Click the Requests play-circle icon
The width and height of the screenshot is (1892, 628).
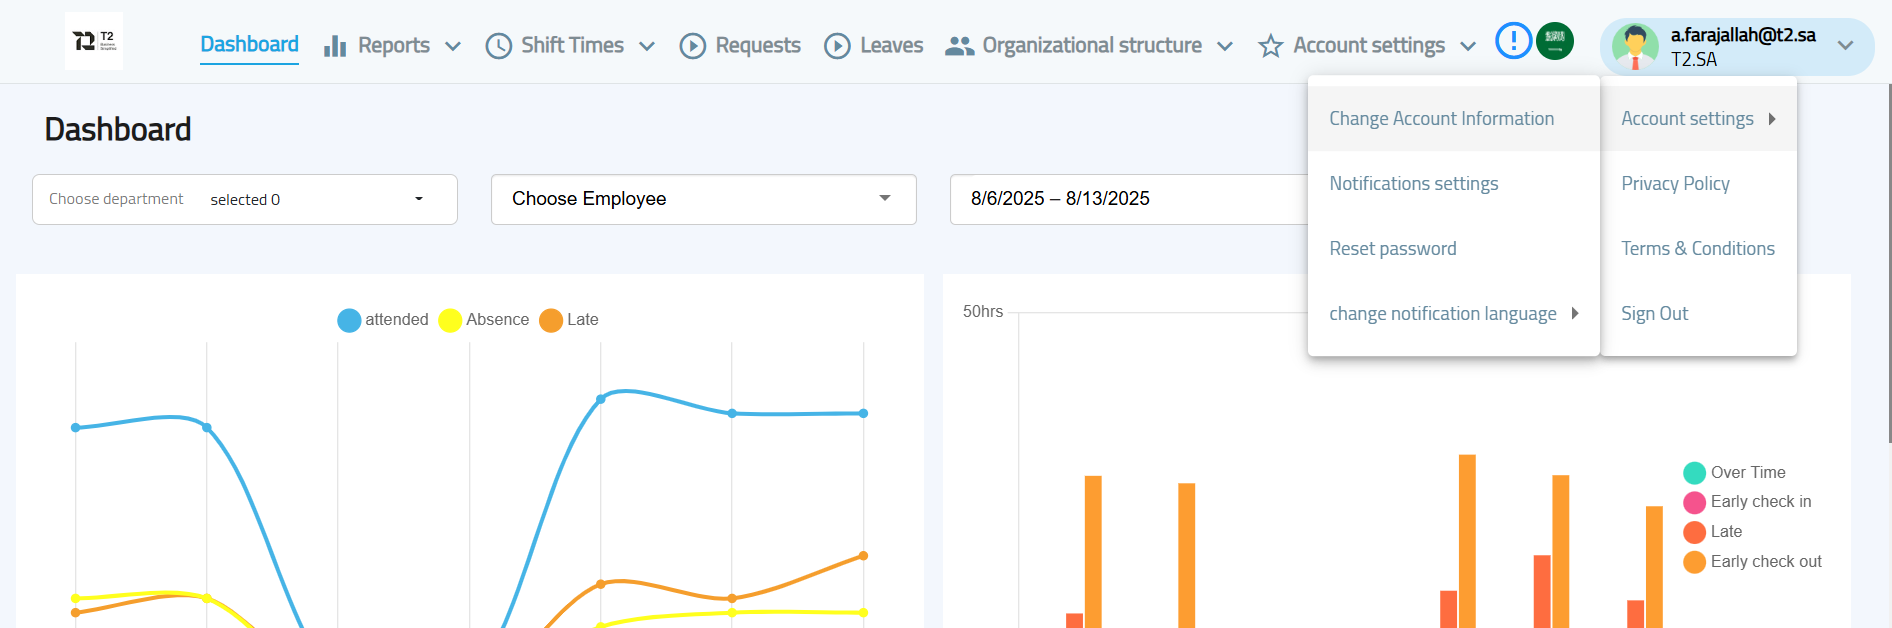coord(692,46)
